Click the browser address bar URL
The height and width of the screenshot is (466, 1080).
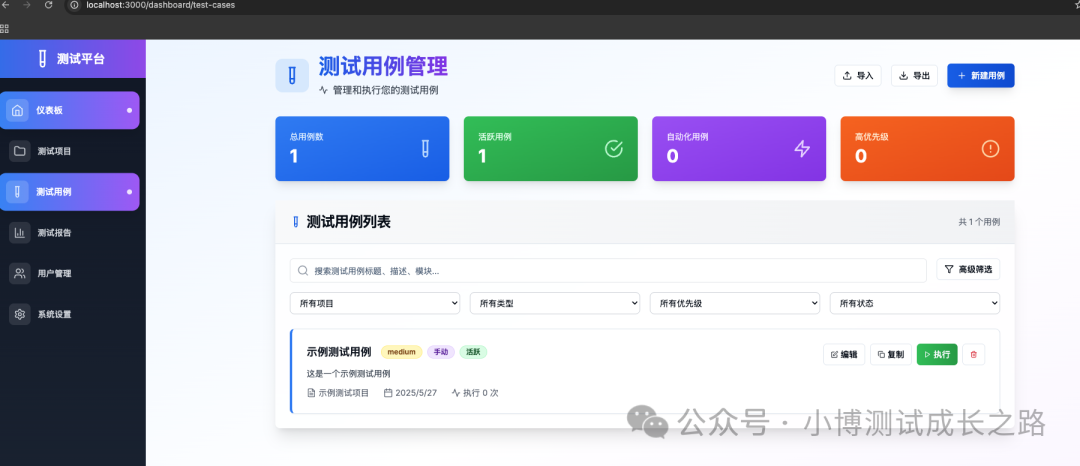click(160, 5)
